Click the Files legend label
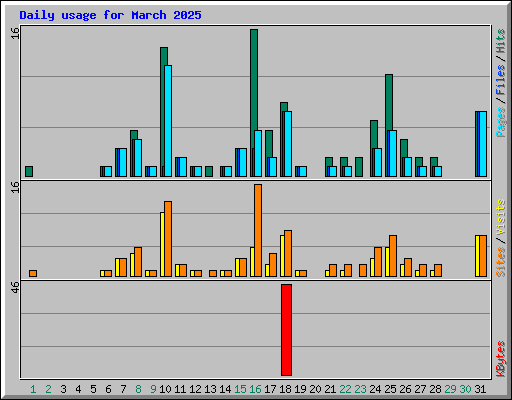The height and width of the screenshot is (400, 512). click(500, 79)
